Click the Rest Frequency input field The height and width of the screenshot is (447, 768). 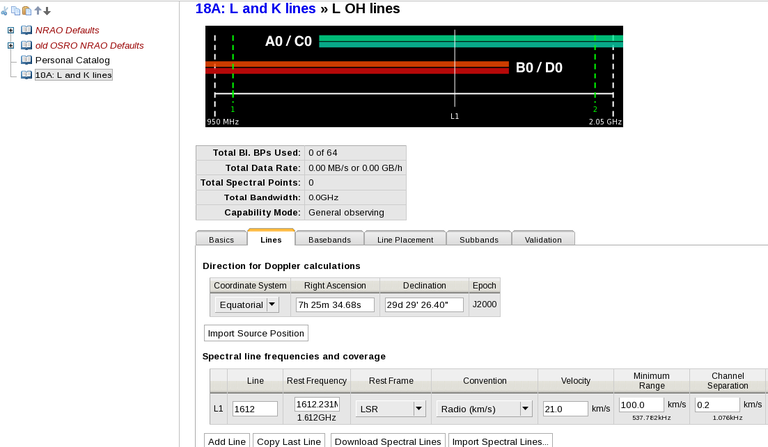pyautogui.click(x=317, y=404)
